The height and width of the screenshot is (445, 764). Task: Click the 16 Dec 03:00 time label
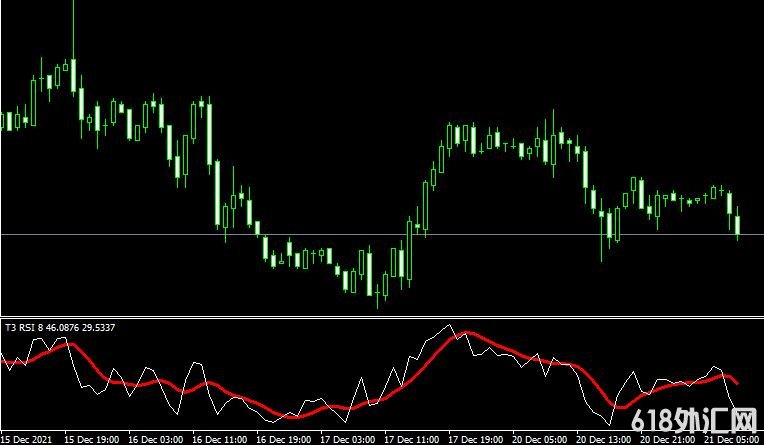point(156,439)
